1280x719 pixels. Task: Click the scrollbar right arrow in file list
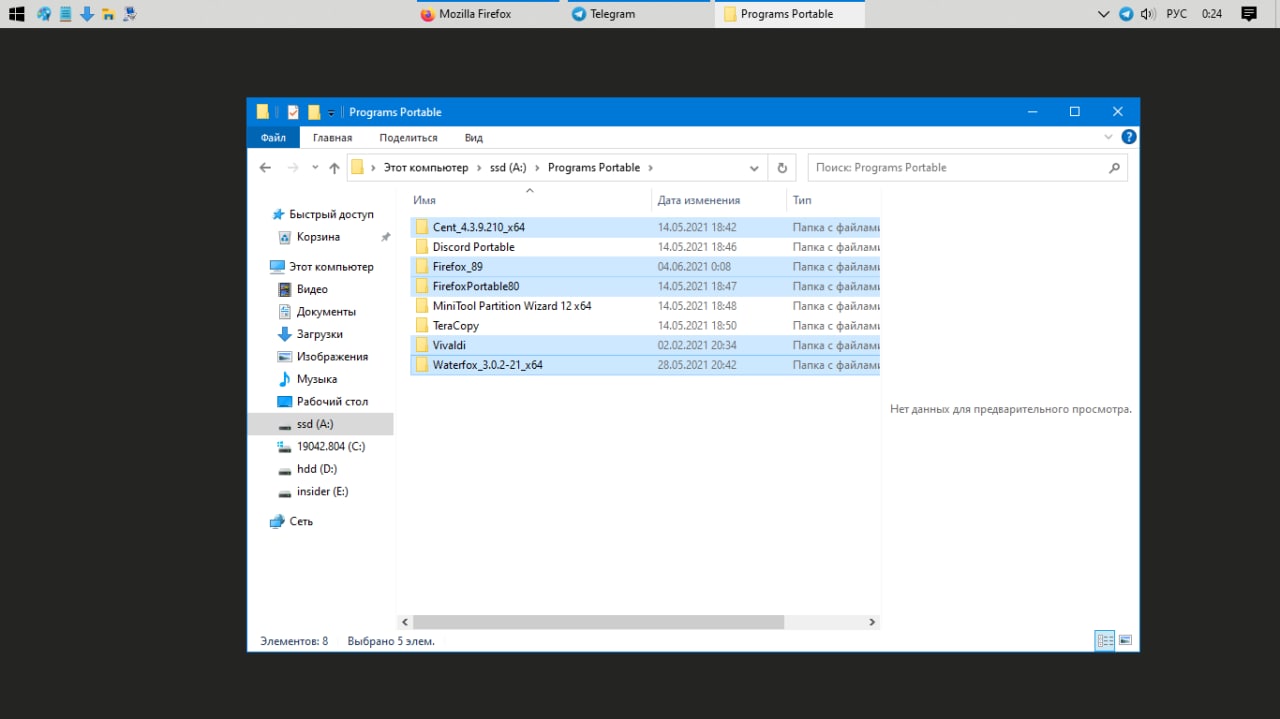[872, 622]
